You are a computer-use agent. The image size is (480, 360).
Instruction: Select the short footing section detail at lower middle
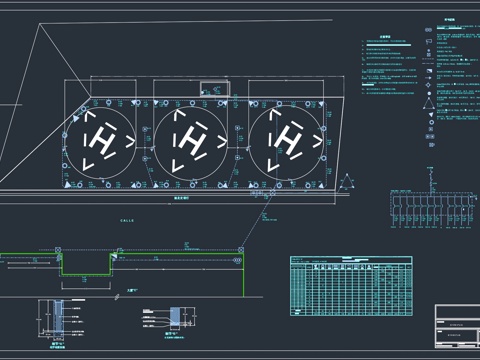[175, 317]
